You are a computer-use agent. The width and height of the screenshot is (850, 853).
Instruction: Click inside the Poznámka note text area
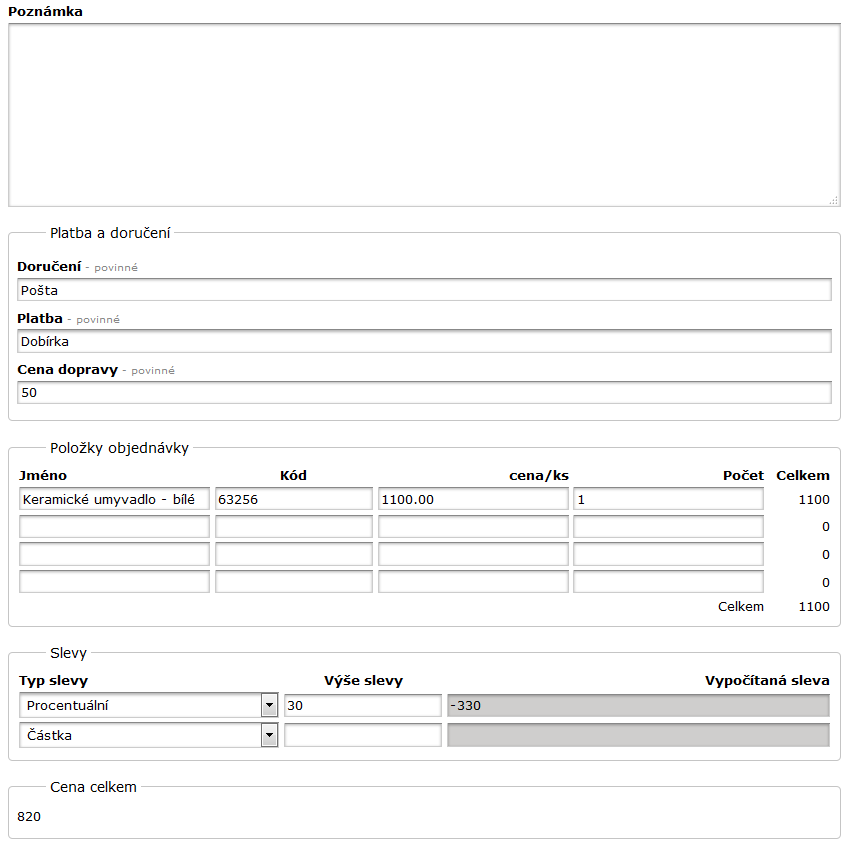[x=424, y=115]
